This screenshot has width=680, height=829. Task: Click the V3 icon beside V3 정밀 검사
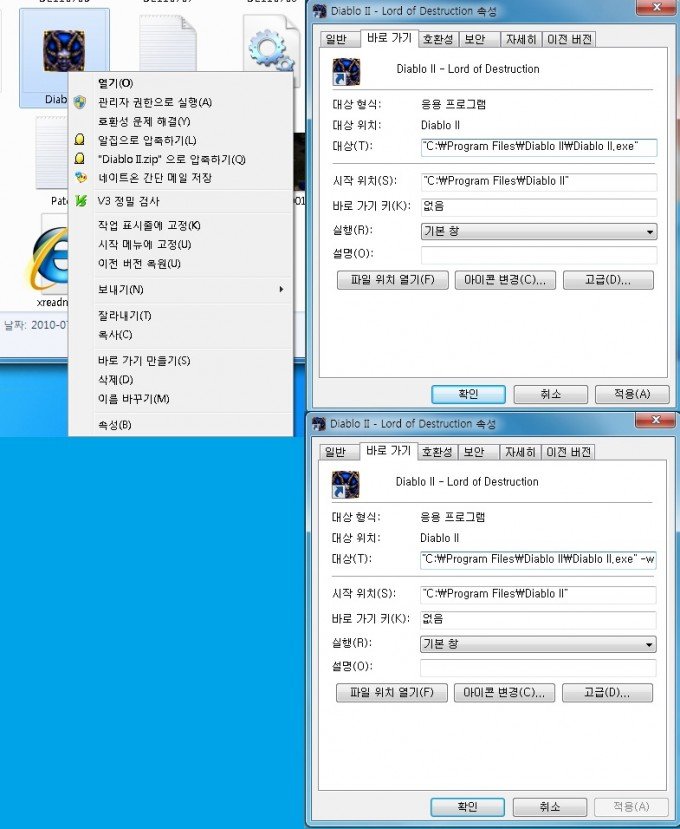pos(80,201)
